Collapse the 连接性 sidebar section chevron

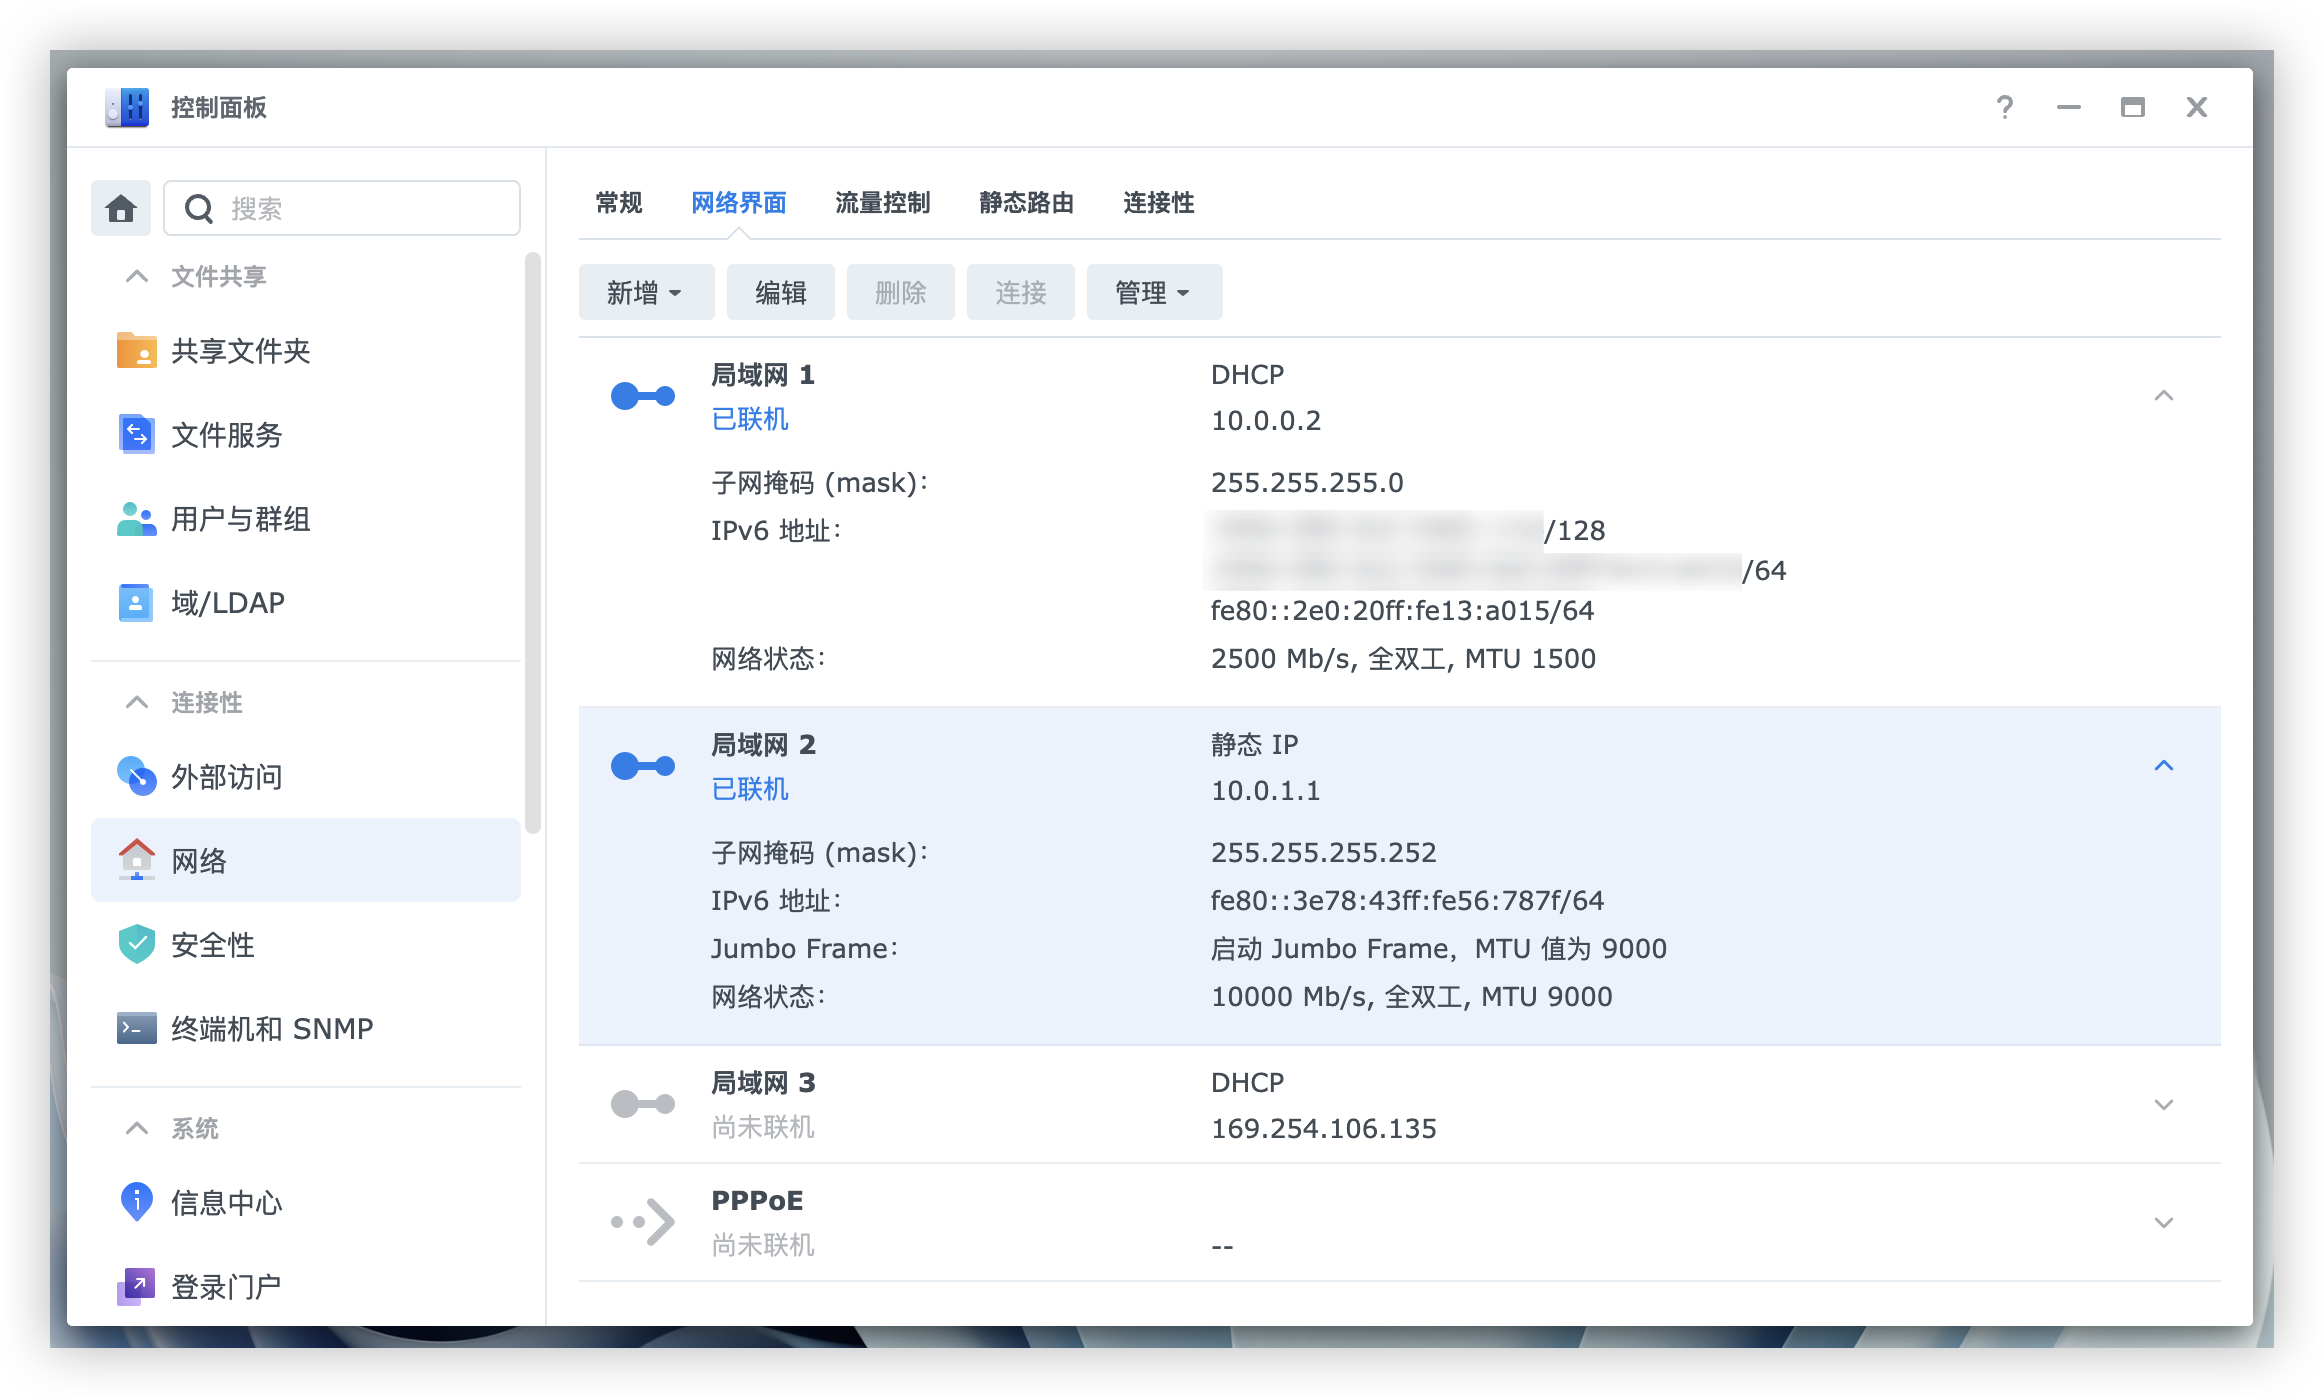[137, 702]
